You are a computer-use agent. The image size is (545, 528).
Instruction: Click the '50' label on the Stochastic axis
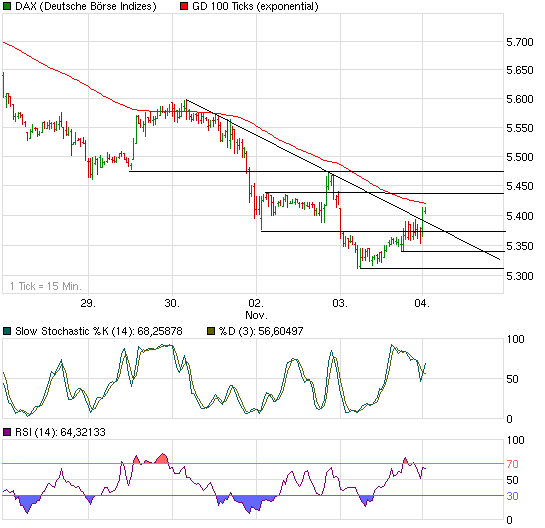tap(513, 379)
